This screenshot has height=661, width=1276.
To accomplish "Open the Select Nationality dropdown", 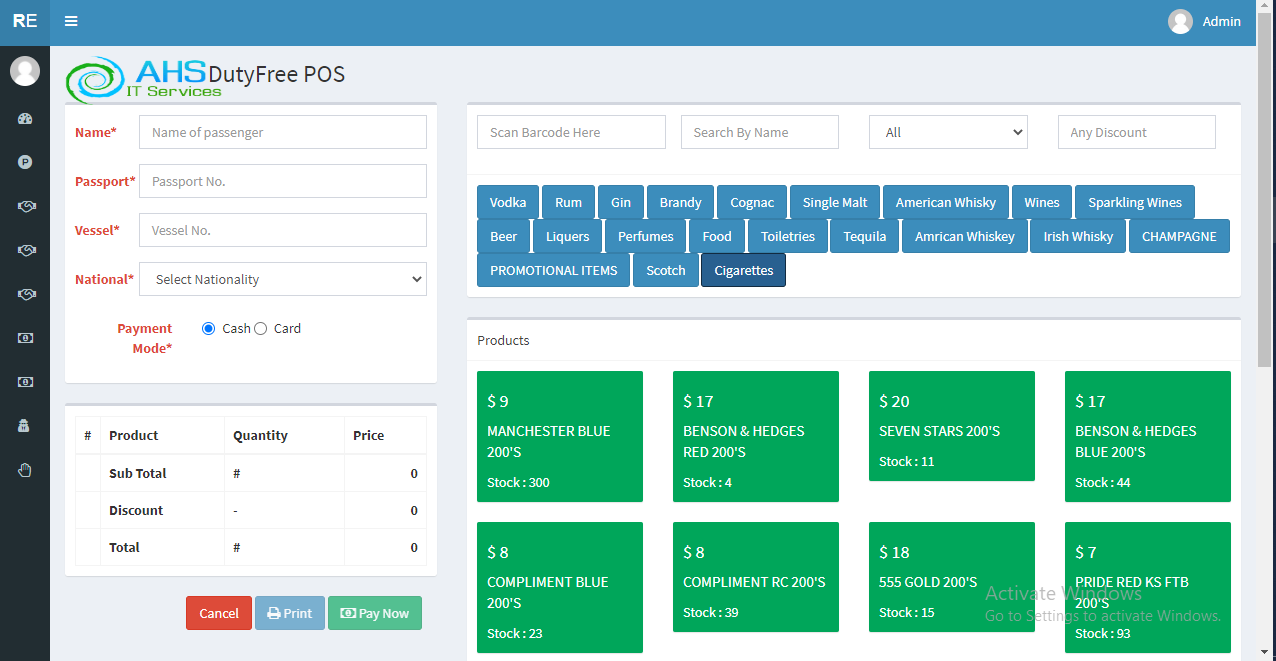I will [283, 279].
